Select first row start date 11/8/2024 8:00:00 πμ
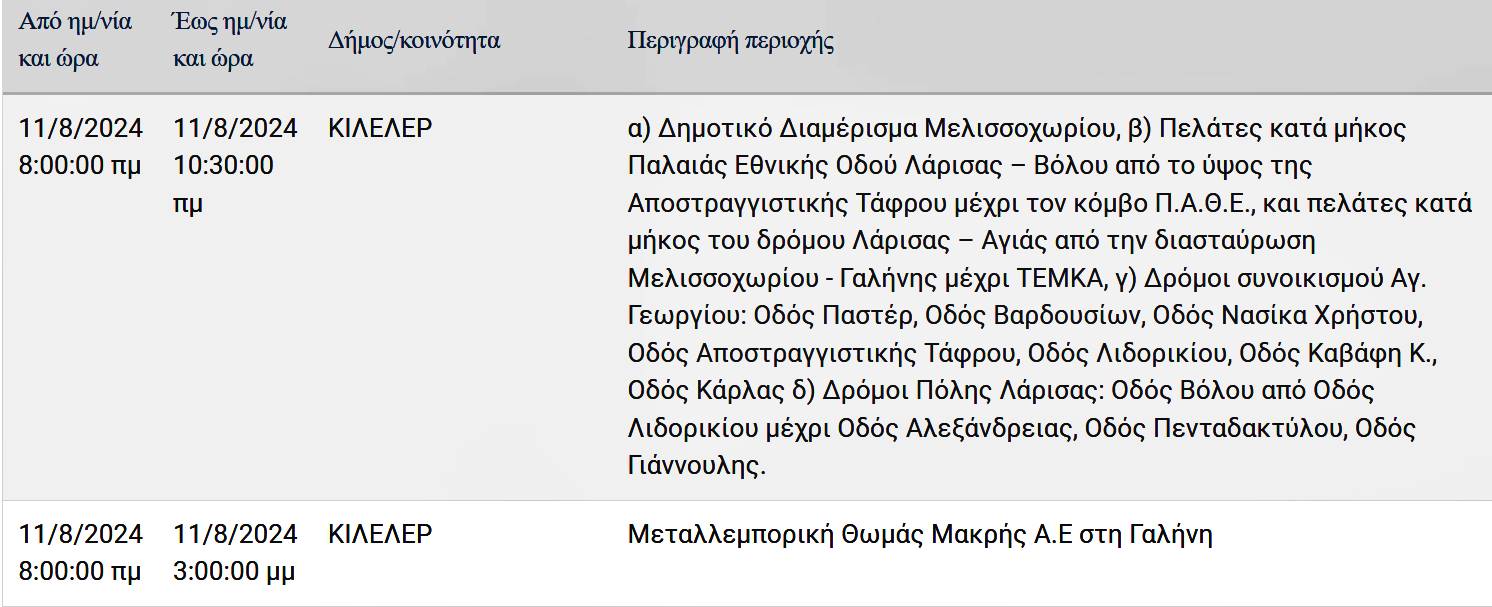The image size is (1492, 607). [80, 147]
